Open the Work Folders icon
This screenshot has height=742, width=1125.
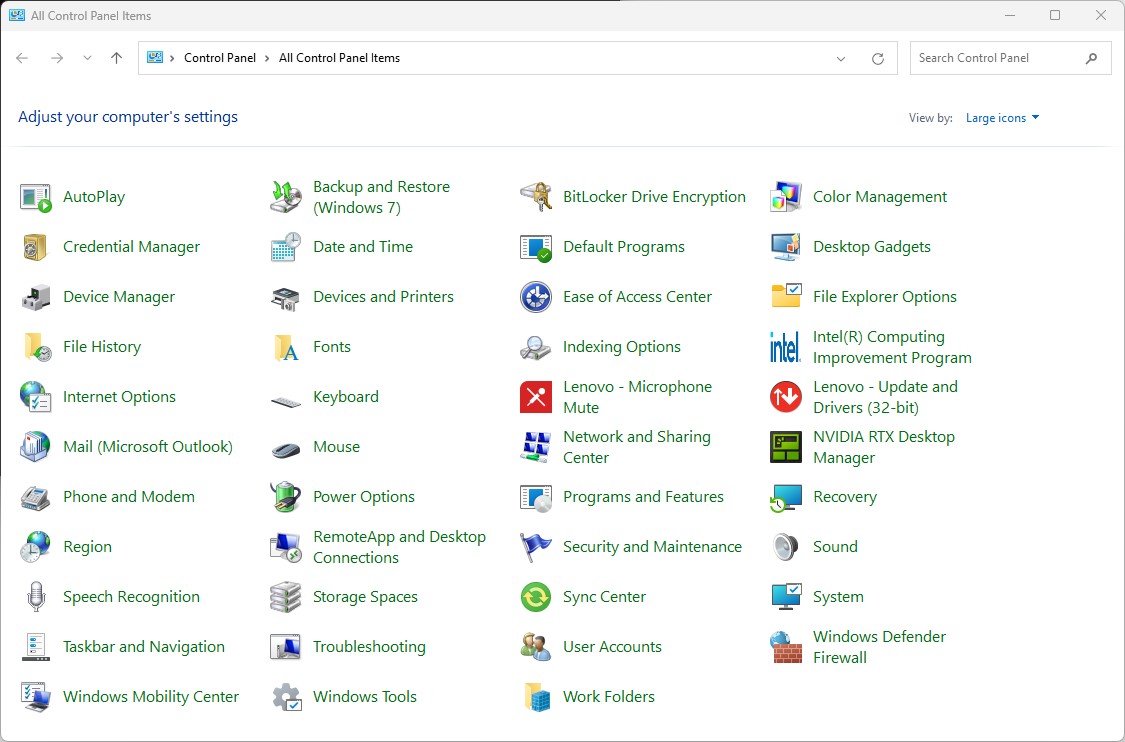click(536, 697)
